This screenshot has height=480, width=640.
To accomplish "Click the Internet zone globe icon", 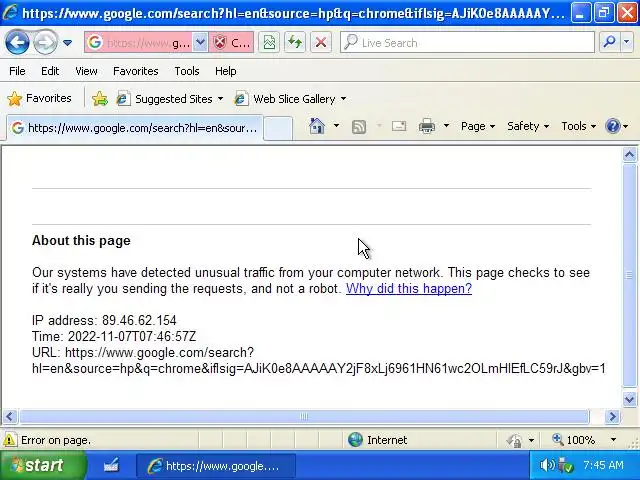I will [x=355, y=440].
